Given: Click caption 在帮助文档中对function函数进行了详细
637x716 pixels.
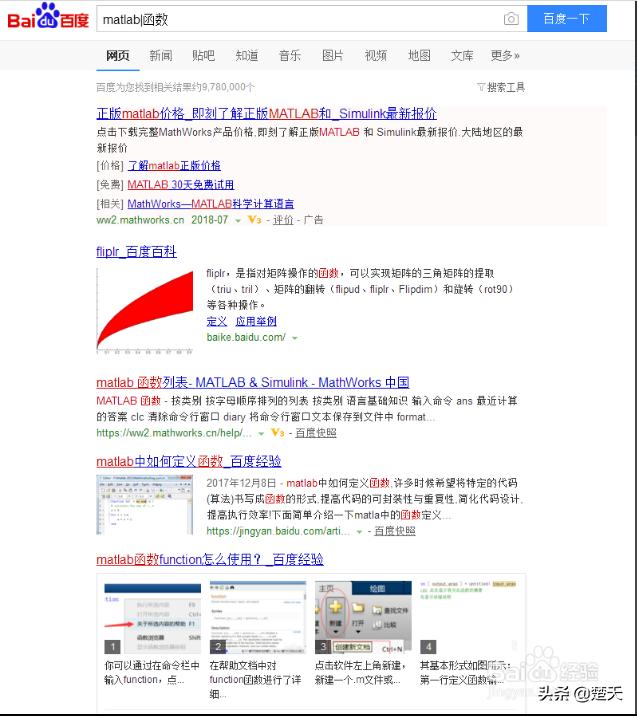Looking at the screenshot, I should pos(256,679).
